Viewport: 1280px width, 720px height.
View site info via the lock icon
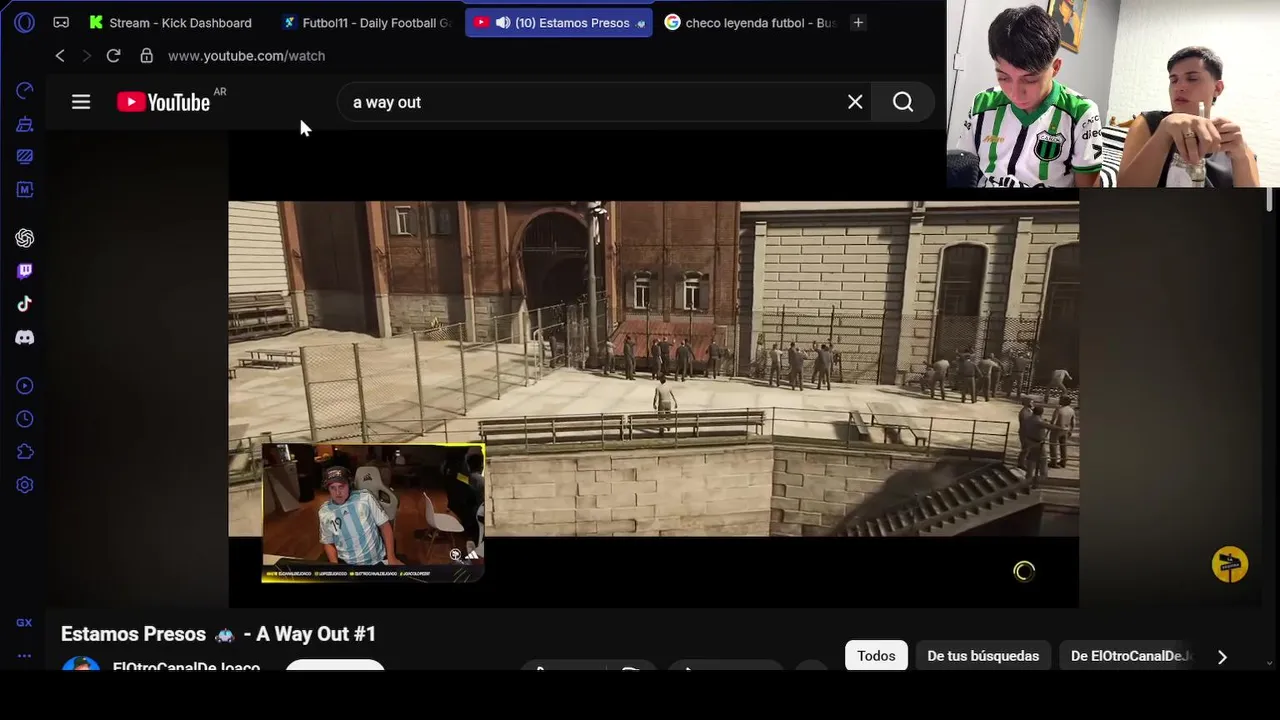[147, 56]
